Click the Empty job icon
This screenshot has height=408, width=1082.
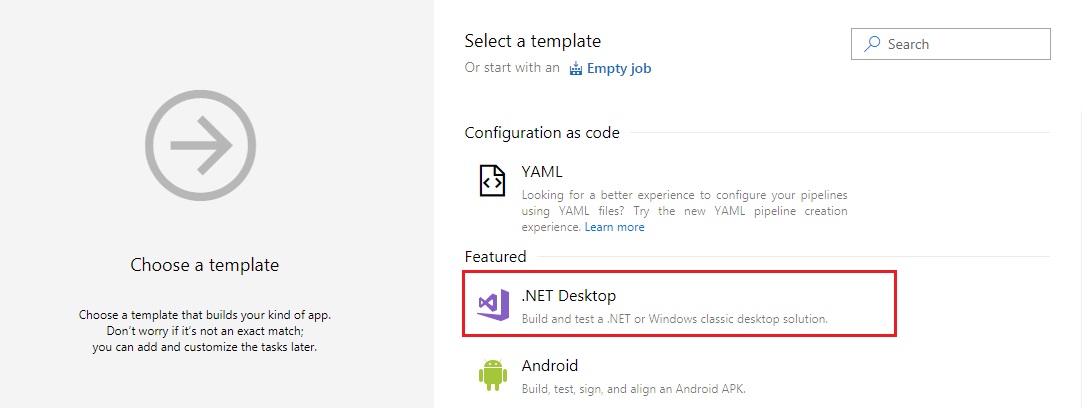pyautogui.click(x=576, y=68)
